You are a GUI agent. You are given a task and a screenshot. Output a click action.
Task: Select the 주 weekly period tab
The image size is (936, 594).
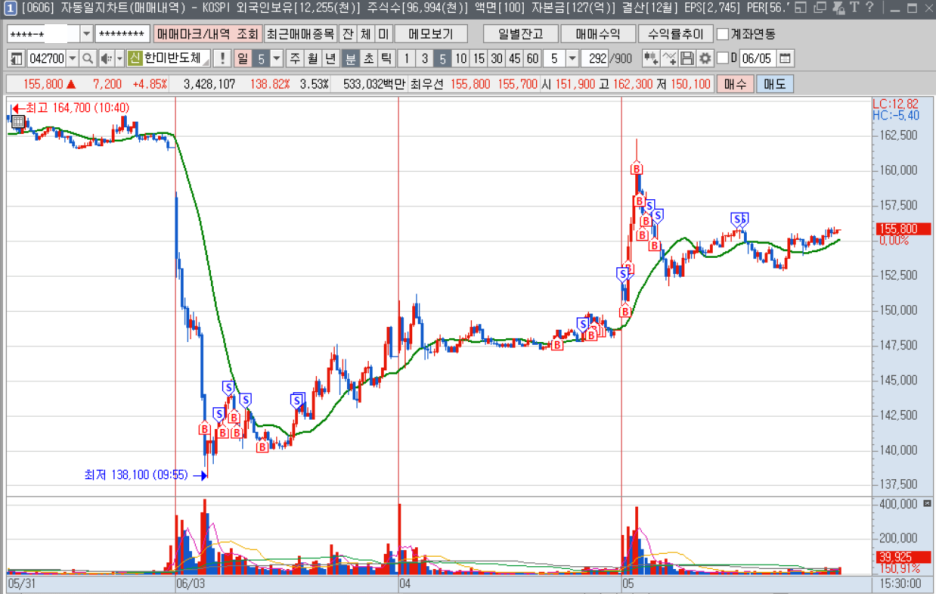294,58
